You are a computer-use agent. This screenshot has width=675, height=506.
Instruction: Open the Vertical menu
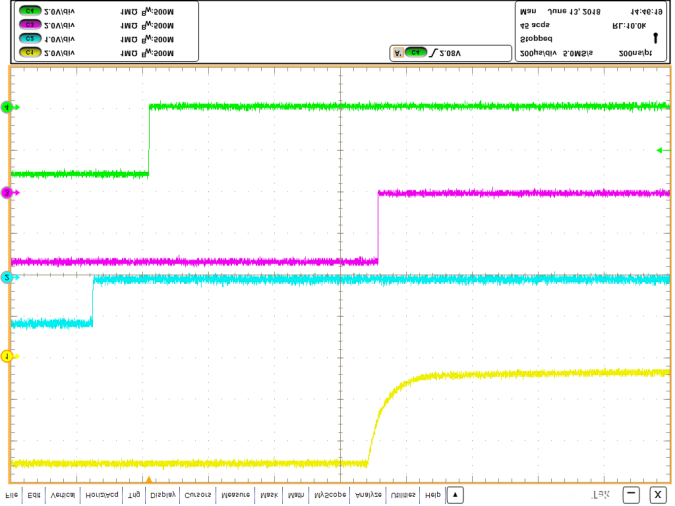coord(63,495)
